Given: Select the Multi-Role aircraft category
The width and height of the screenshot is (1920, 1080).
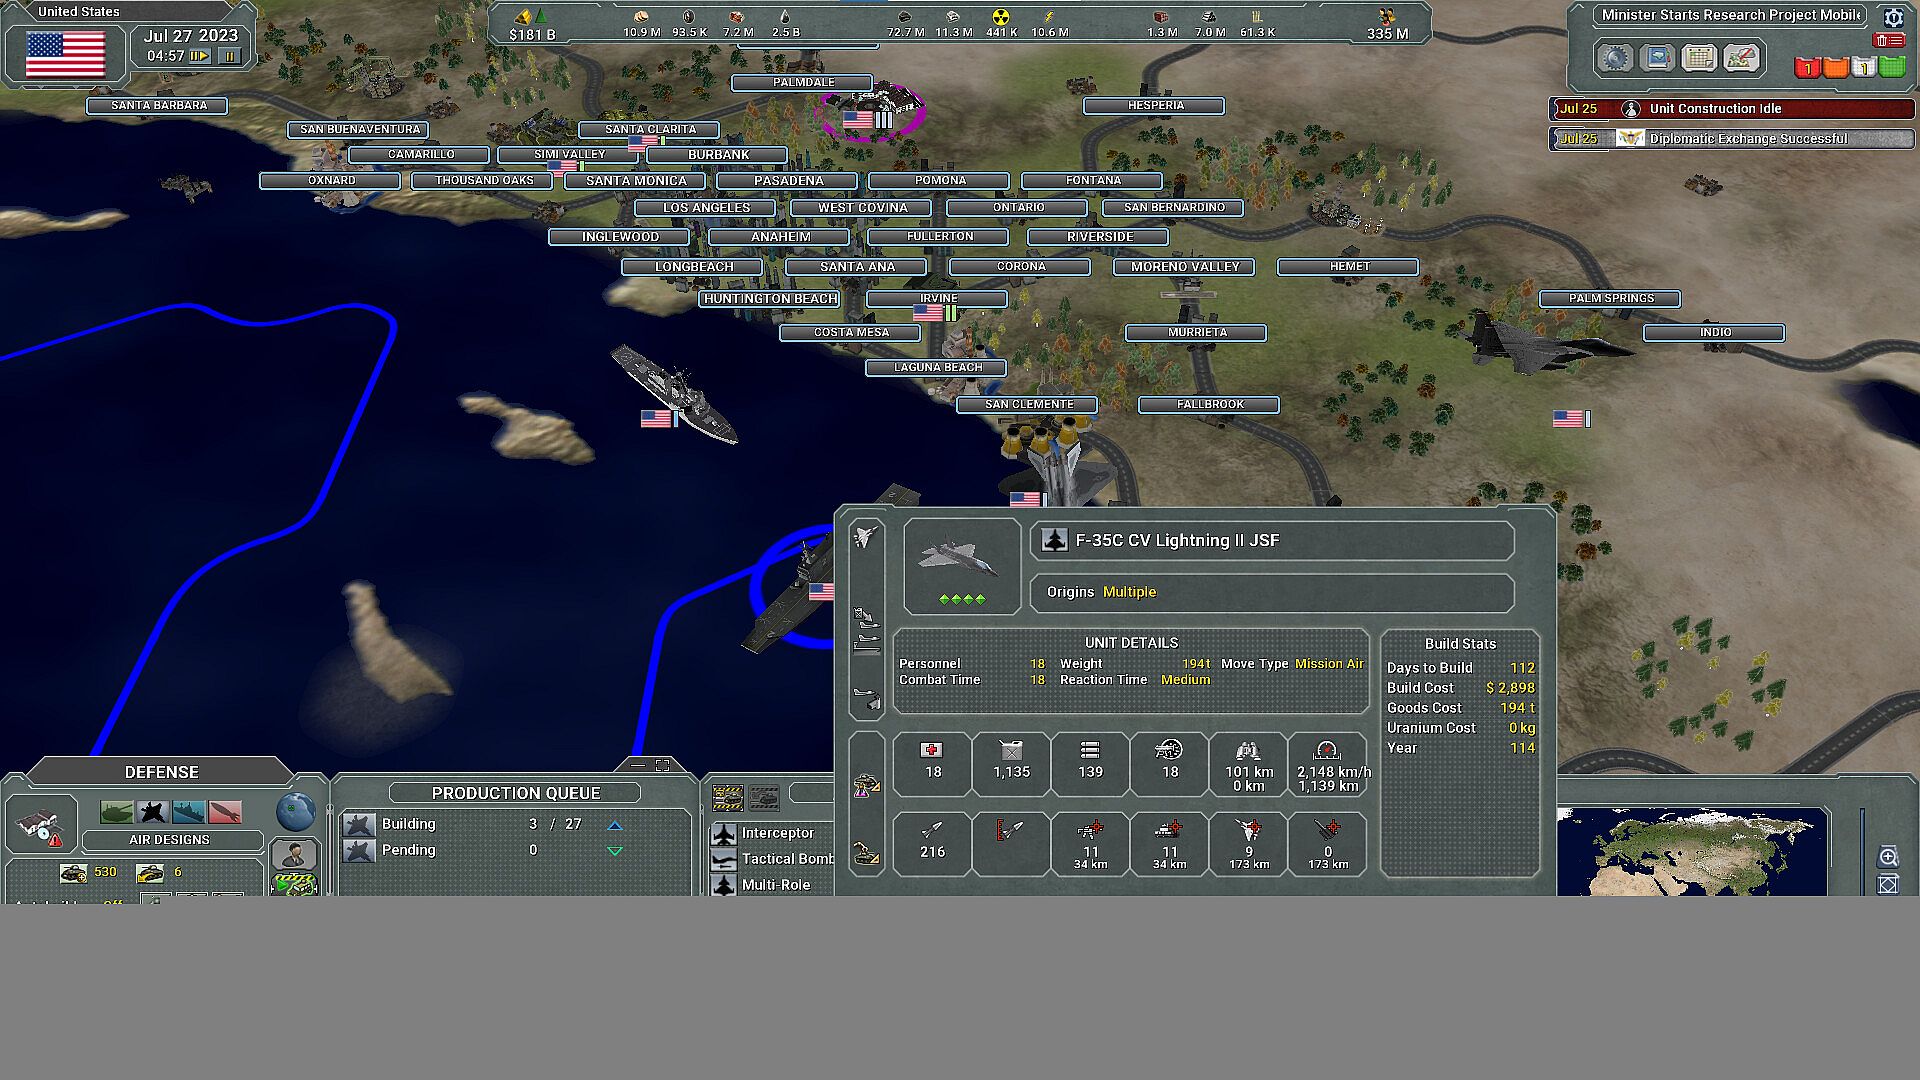Looking at the screenshot, I should point(775,885).
